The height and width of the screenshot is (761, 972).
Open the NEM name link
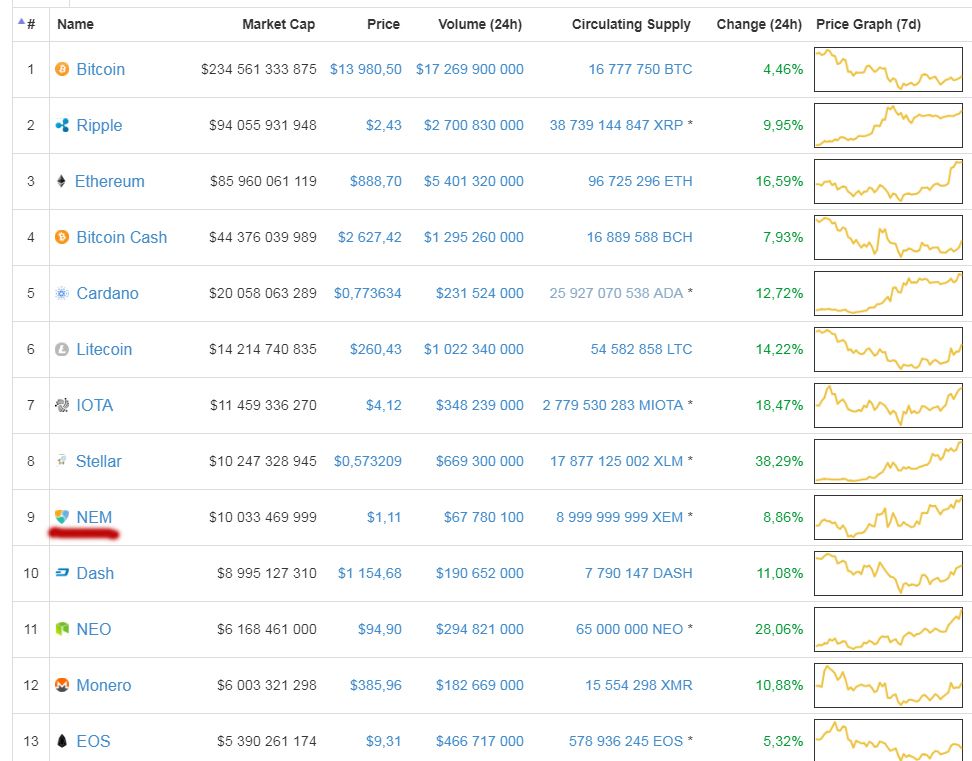(x=94, y=517)
